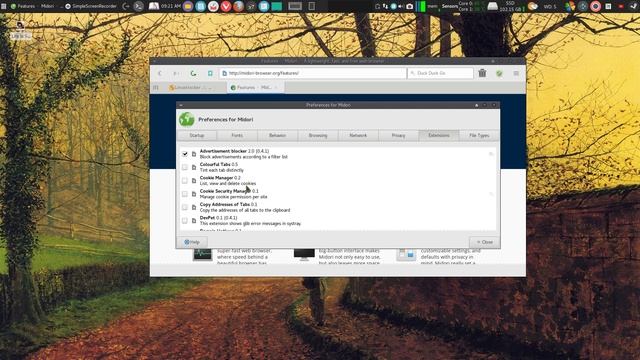Open the Network tab in Preferences
The width and height of the screenshot is (640, 360).
(x=358, y=136)
